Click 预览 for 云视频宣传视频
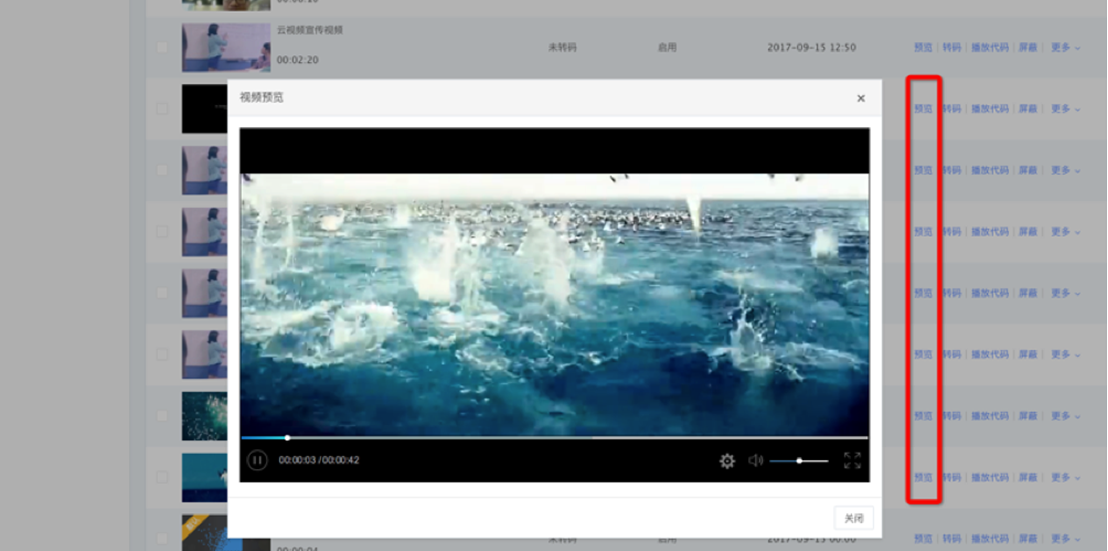 923,47
